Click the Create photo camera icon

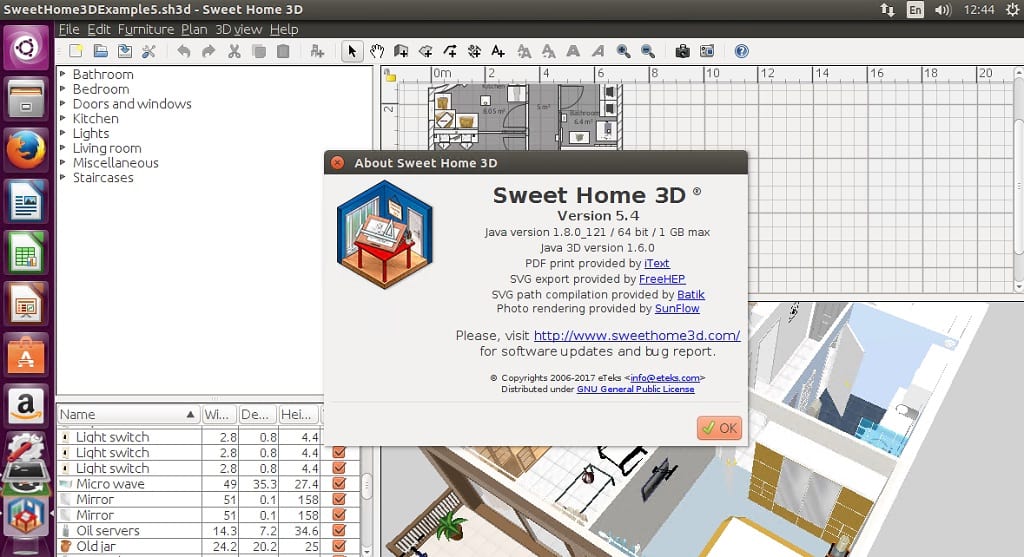tap(682, 51)
